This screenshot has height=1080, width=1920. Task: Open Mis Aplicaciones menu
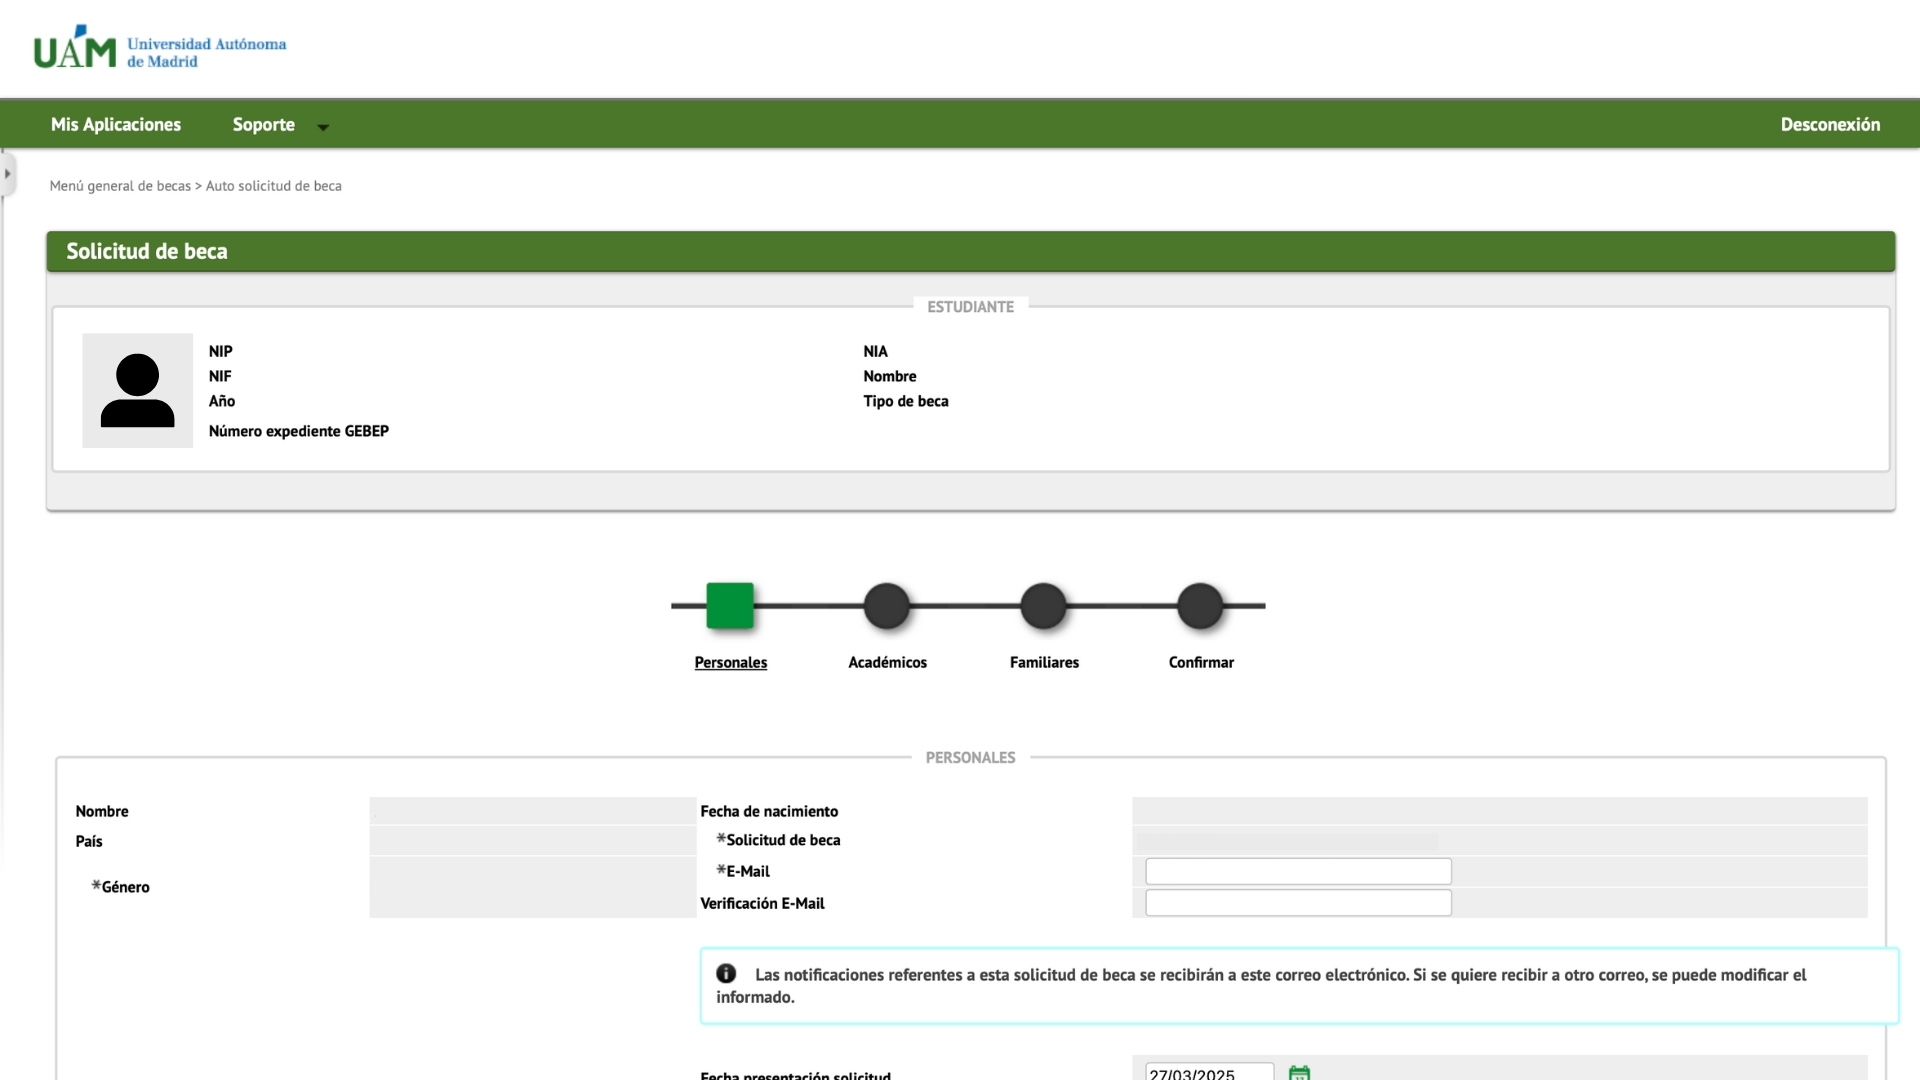click(116, 125)
